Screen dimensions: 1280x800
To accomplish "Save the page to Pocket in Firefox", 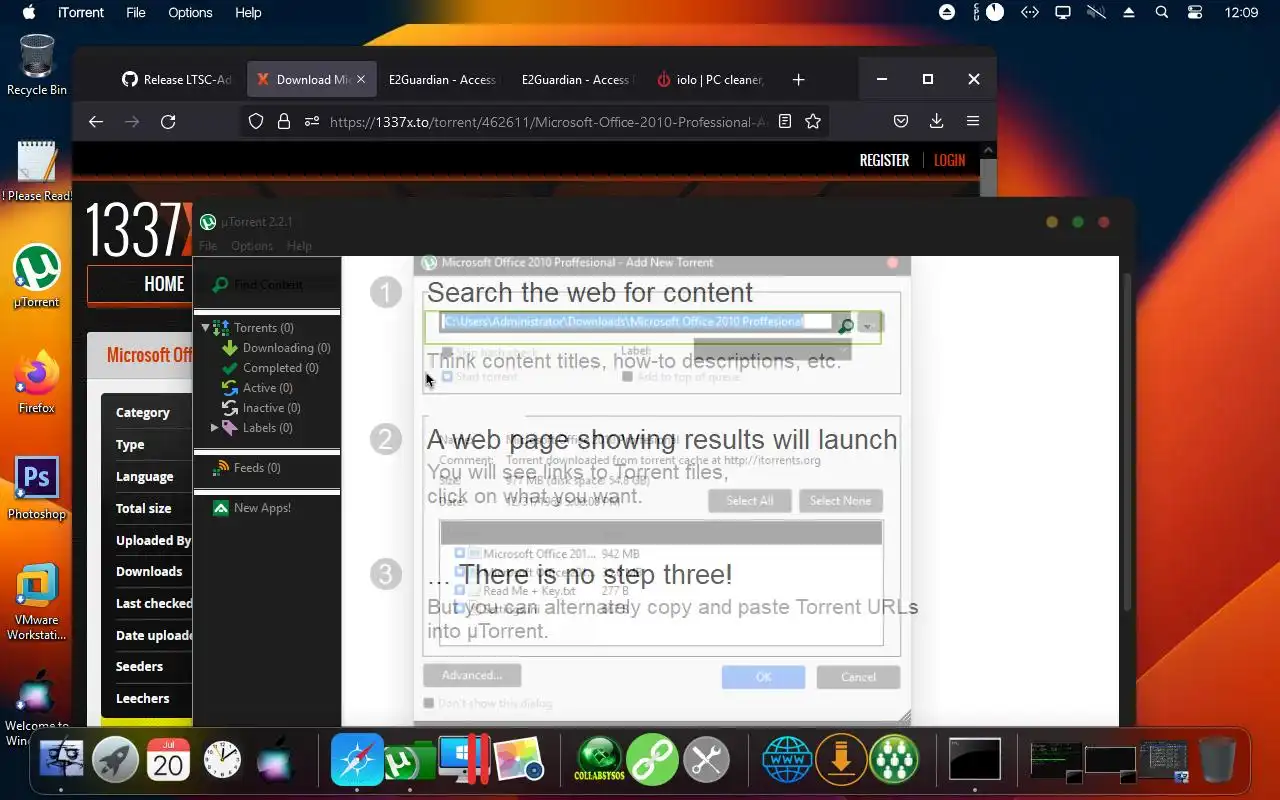I will [901, 121].
